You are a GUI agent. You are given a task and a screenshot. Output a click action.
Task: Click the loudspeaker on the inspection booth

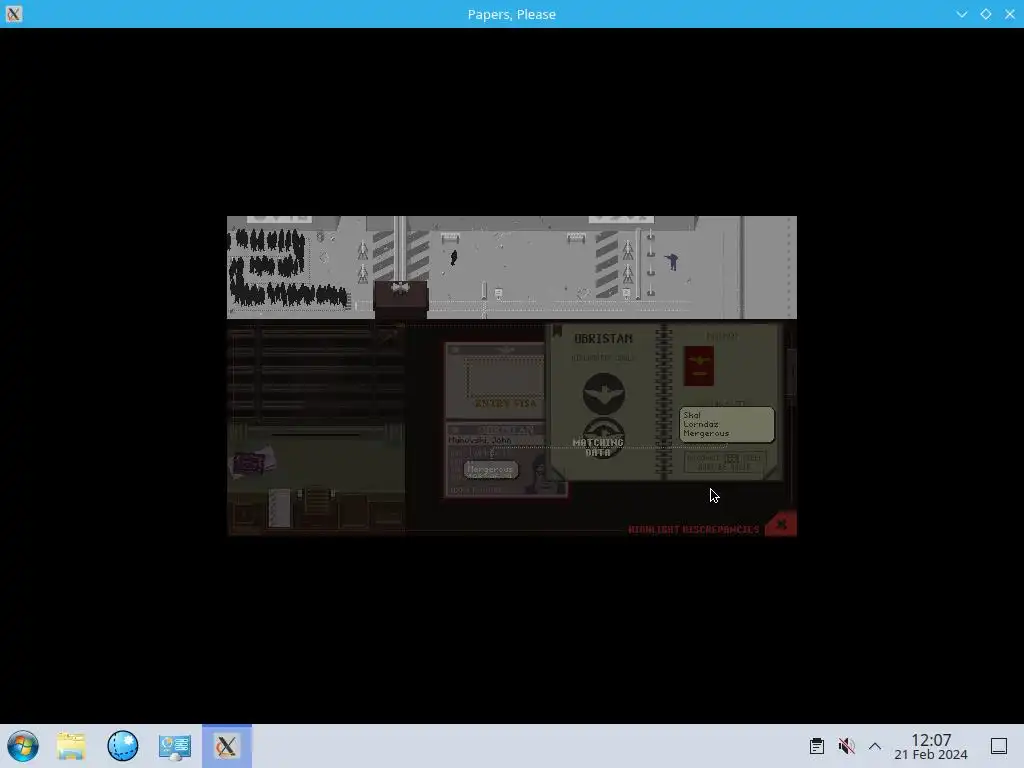pos(400,287)
